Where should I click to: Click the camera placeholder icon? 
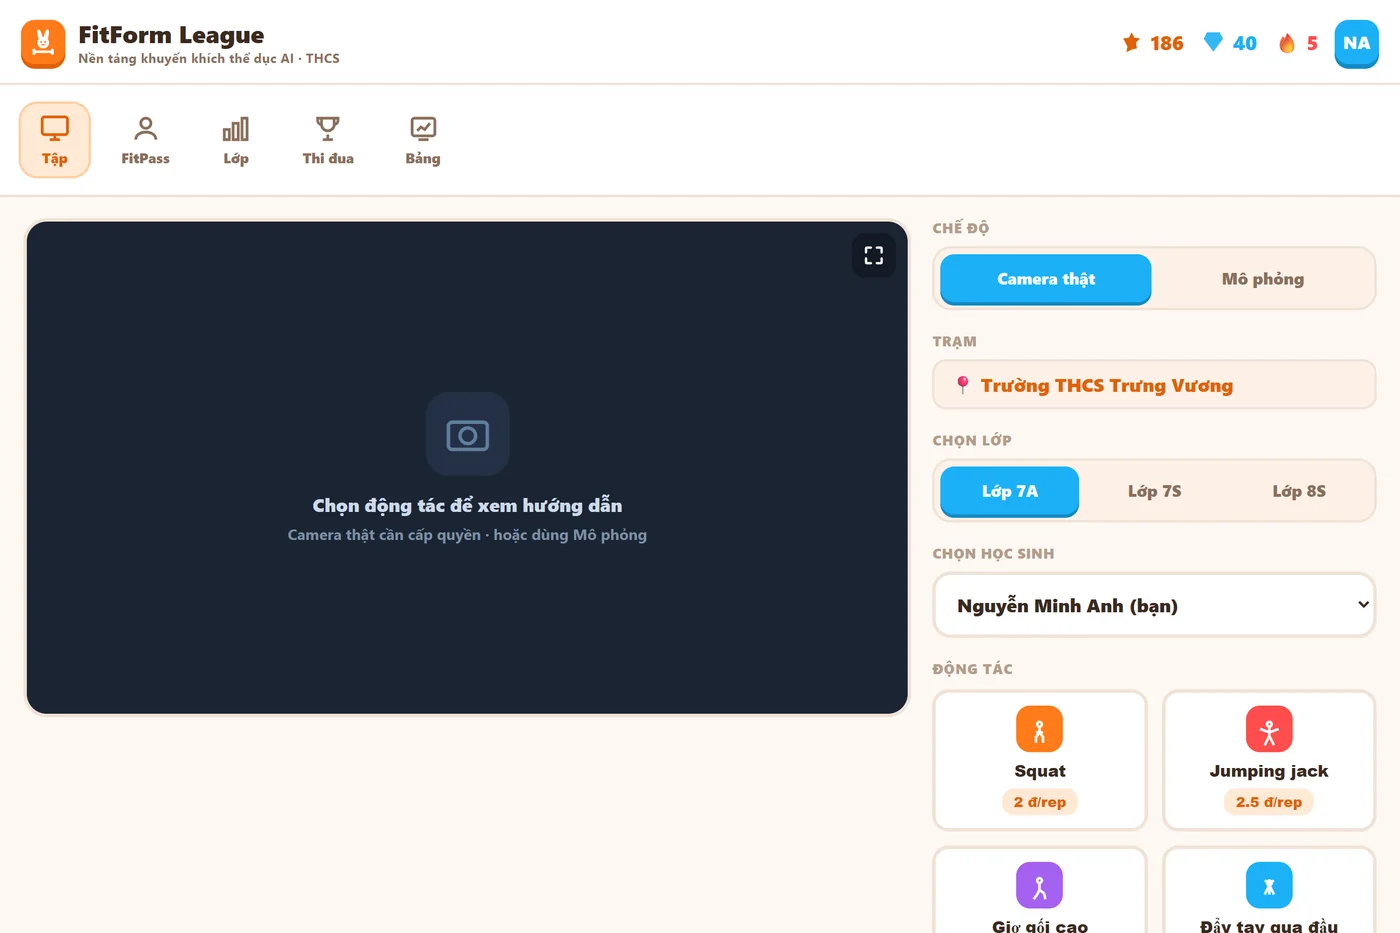click(x=468, y=434)
